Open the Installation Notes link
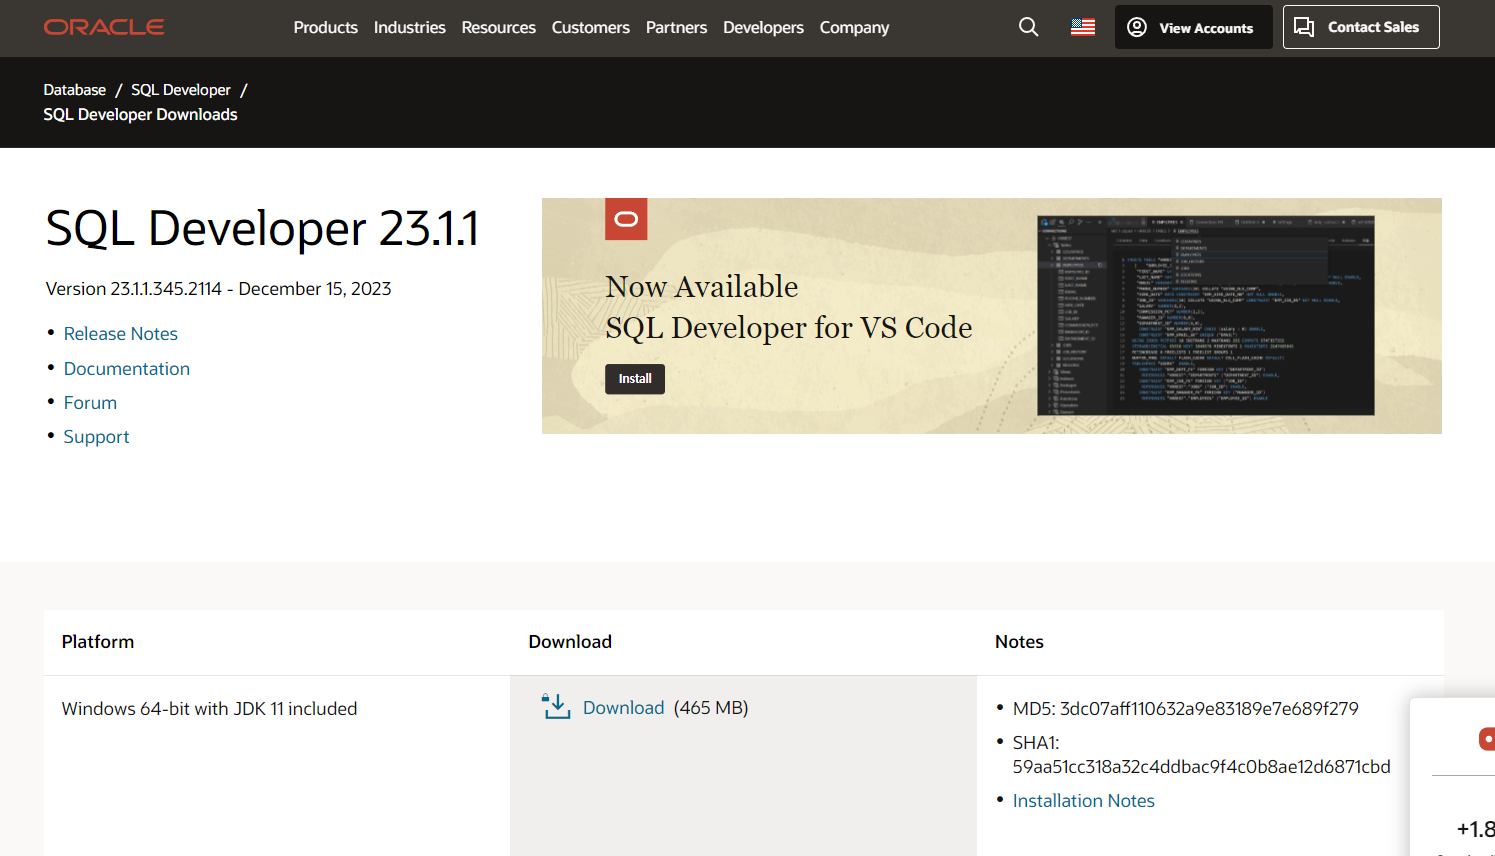Screen dimensions: 1495x856 click(1084, 801)
